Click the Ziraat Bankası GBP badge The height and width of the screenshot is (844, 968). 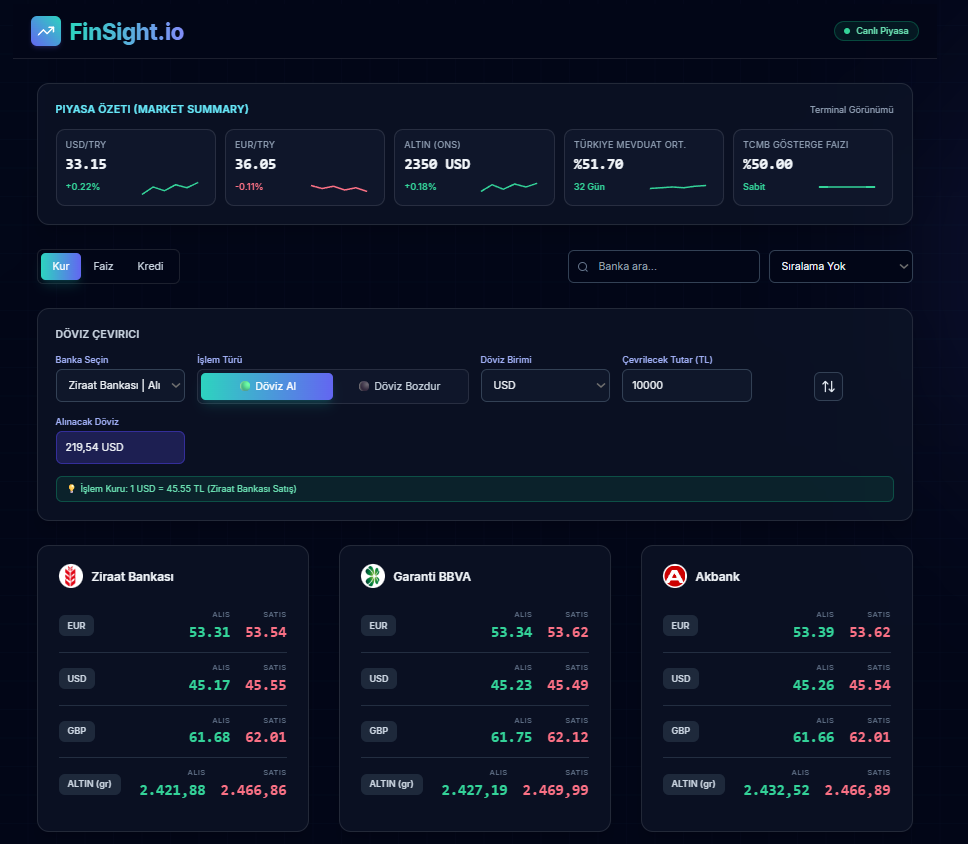77,730
